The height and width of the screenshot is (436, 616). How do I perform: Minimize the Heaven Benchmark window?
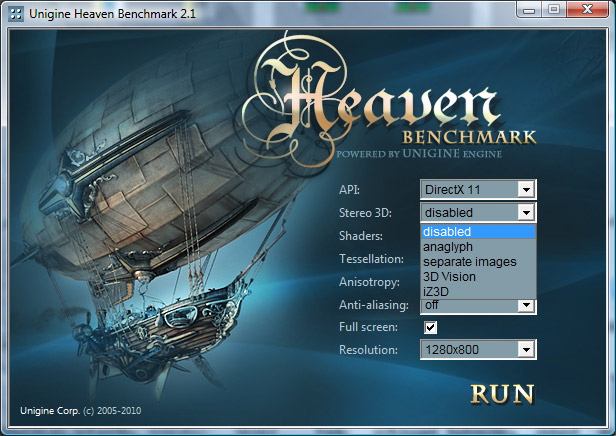pyautogui.click(x=523, y=12)
